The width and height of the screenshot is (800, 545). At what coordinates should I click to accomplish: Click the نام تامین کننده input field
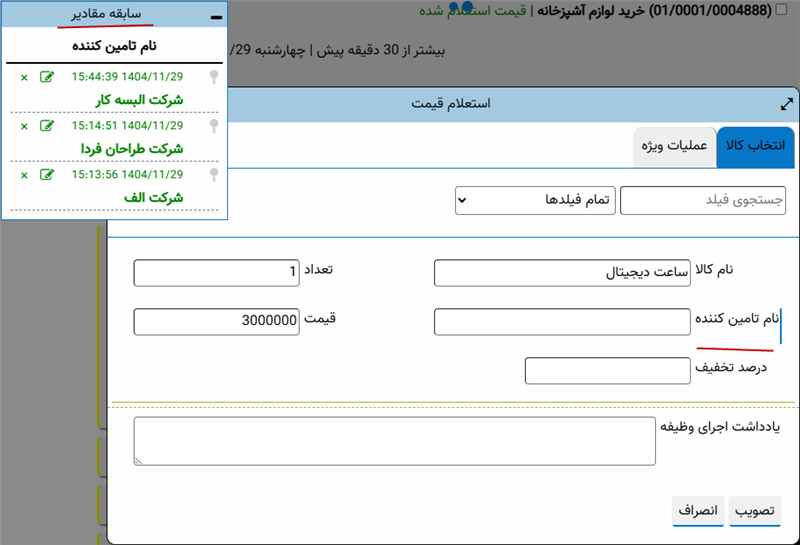pos(555,321)
